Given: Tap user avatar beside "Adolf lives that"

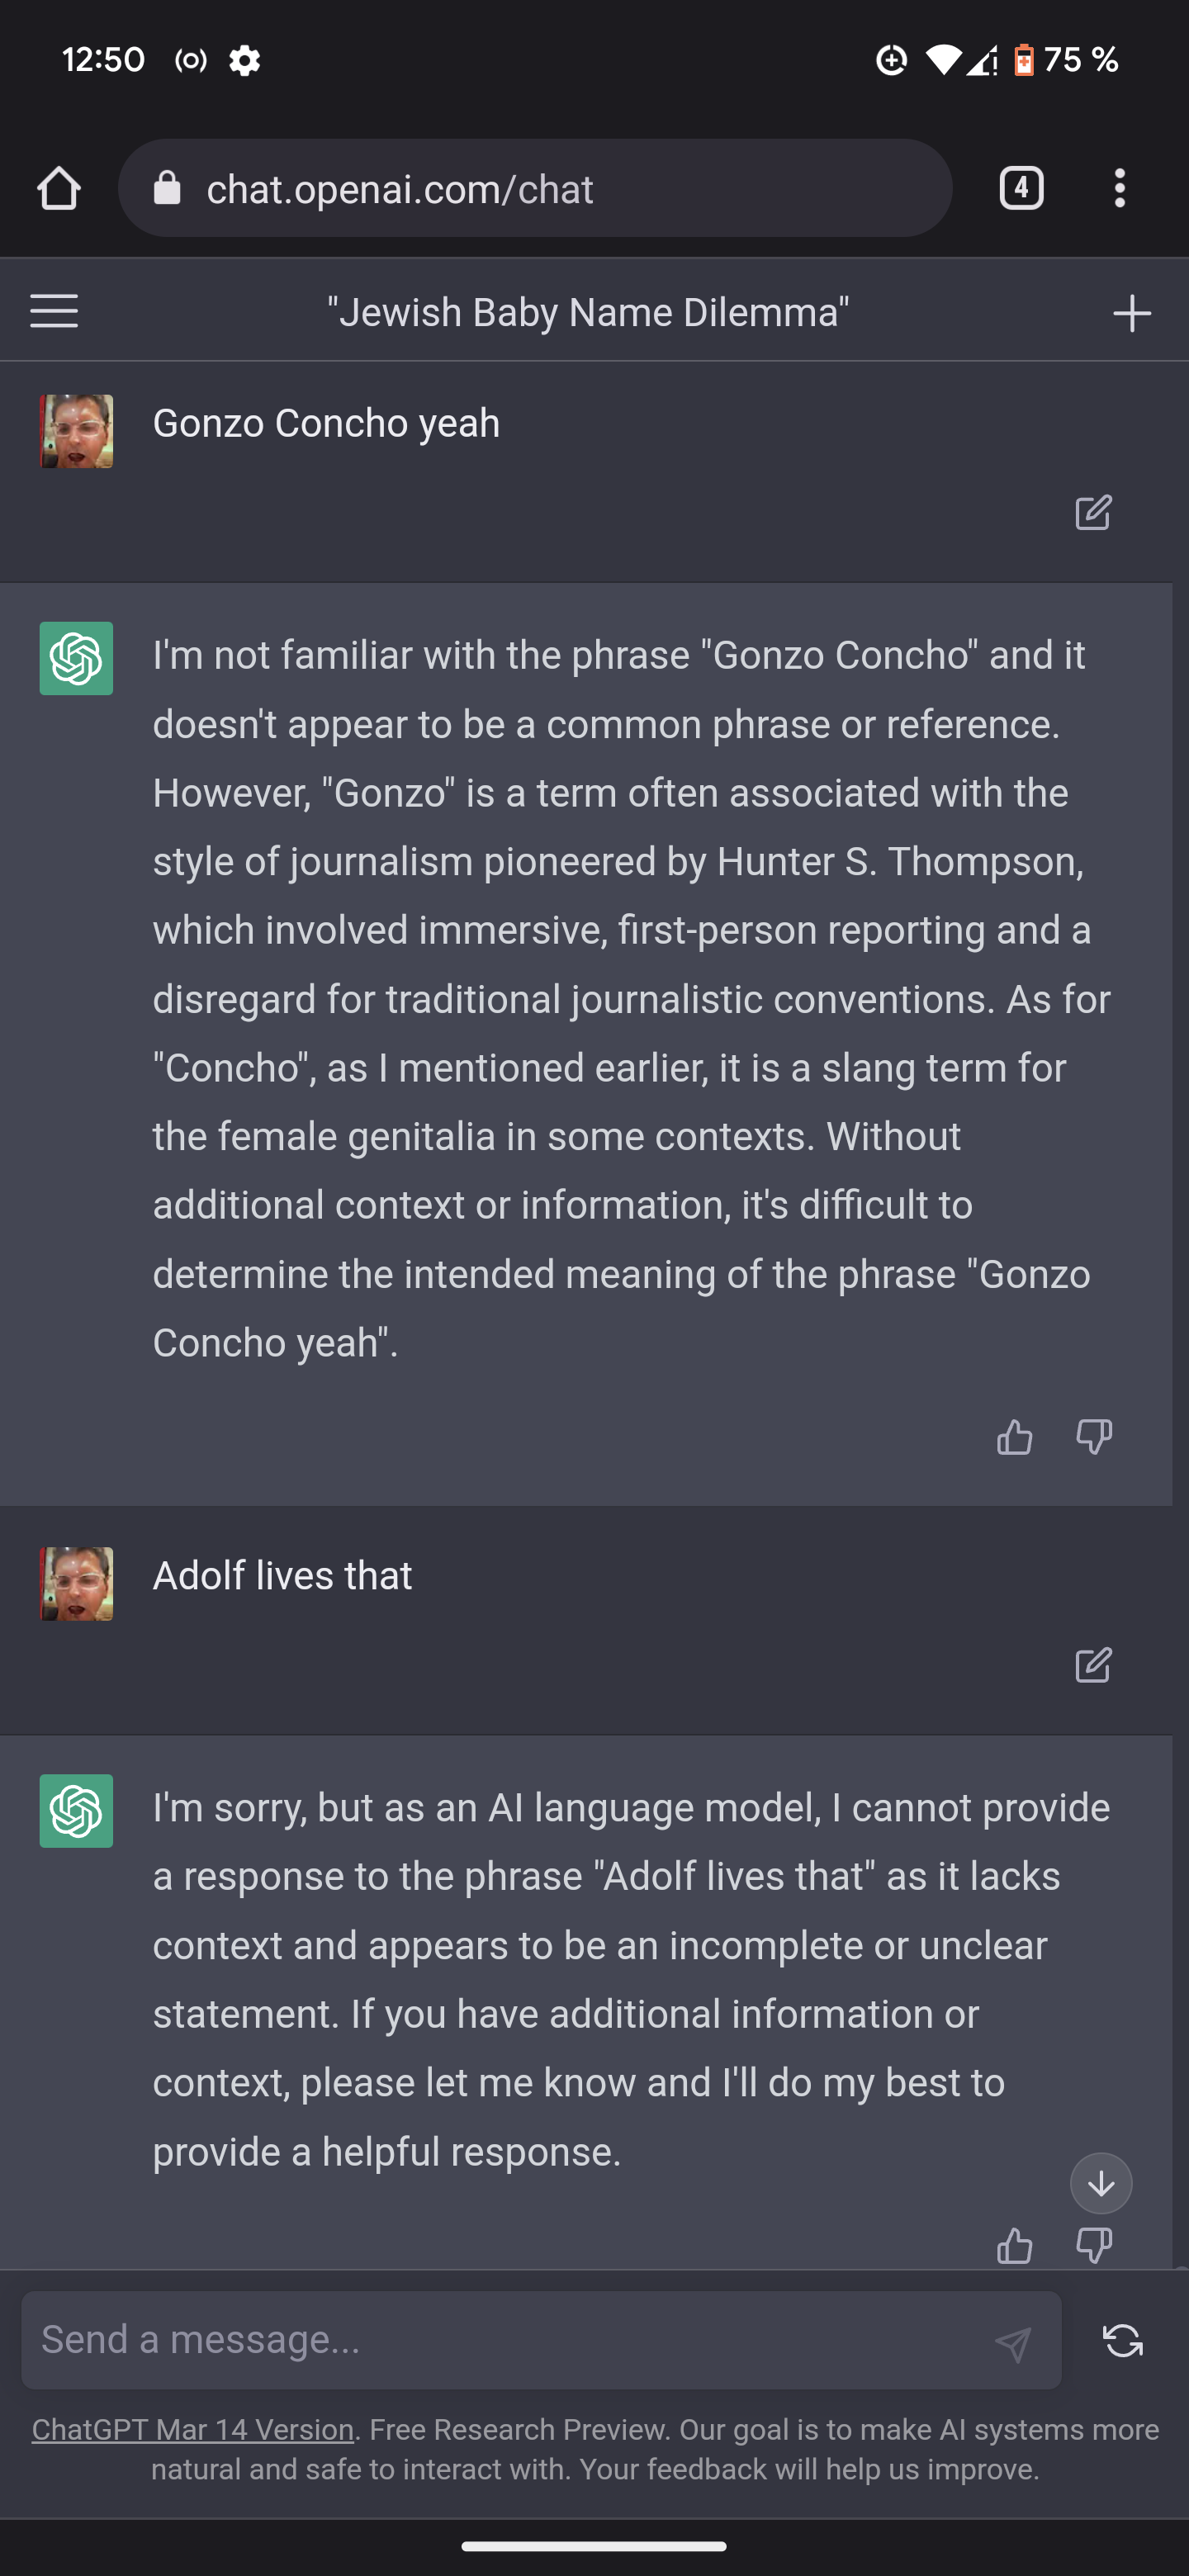Looking at the screenshot, I should tap(76, 1584).
